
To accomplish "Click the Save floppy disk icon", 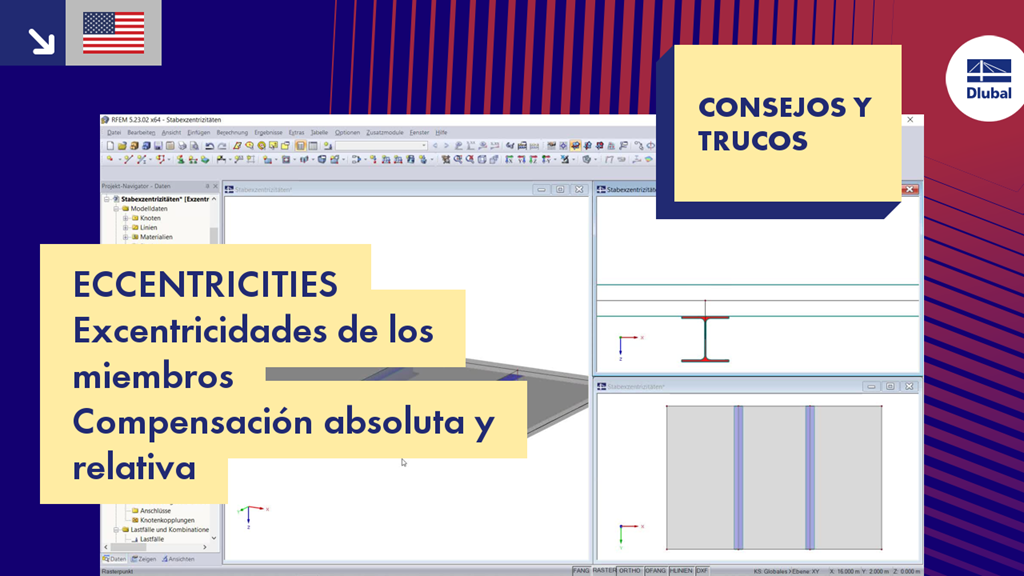I will pos(158,146).
